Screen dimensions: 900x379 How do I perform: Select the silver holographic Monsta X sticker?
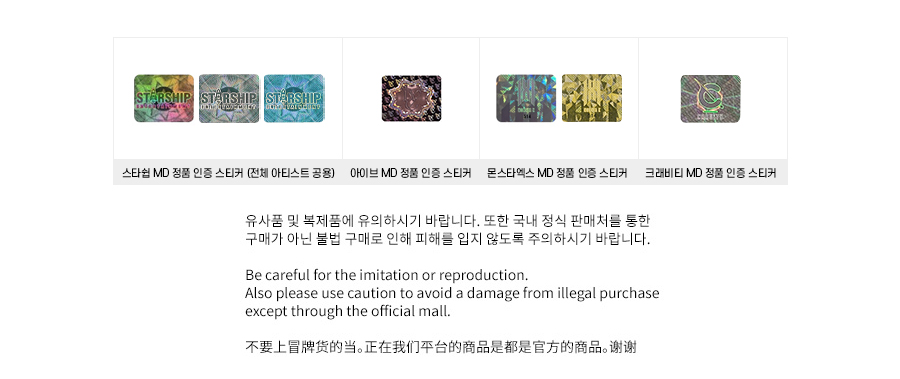[x=526, y=98]
